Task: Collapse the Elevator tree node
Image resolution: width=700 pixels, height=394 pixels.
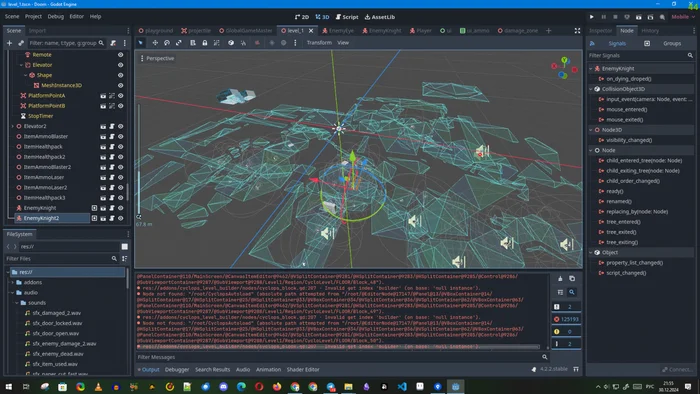Action: (x=21, y=65)
